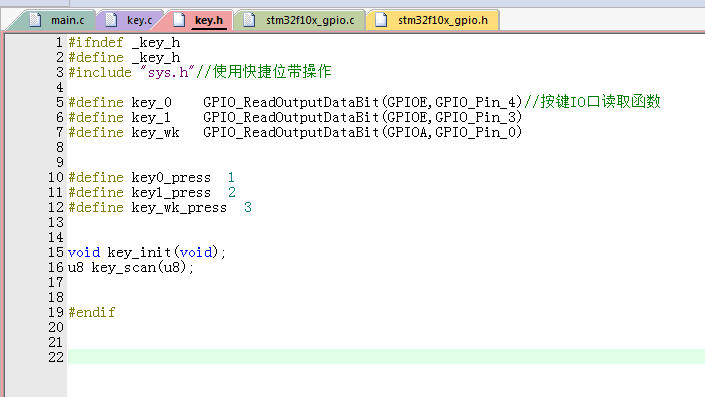Select the key.h tab

point(209,20)
